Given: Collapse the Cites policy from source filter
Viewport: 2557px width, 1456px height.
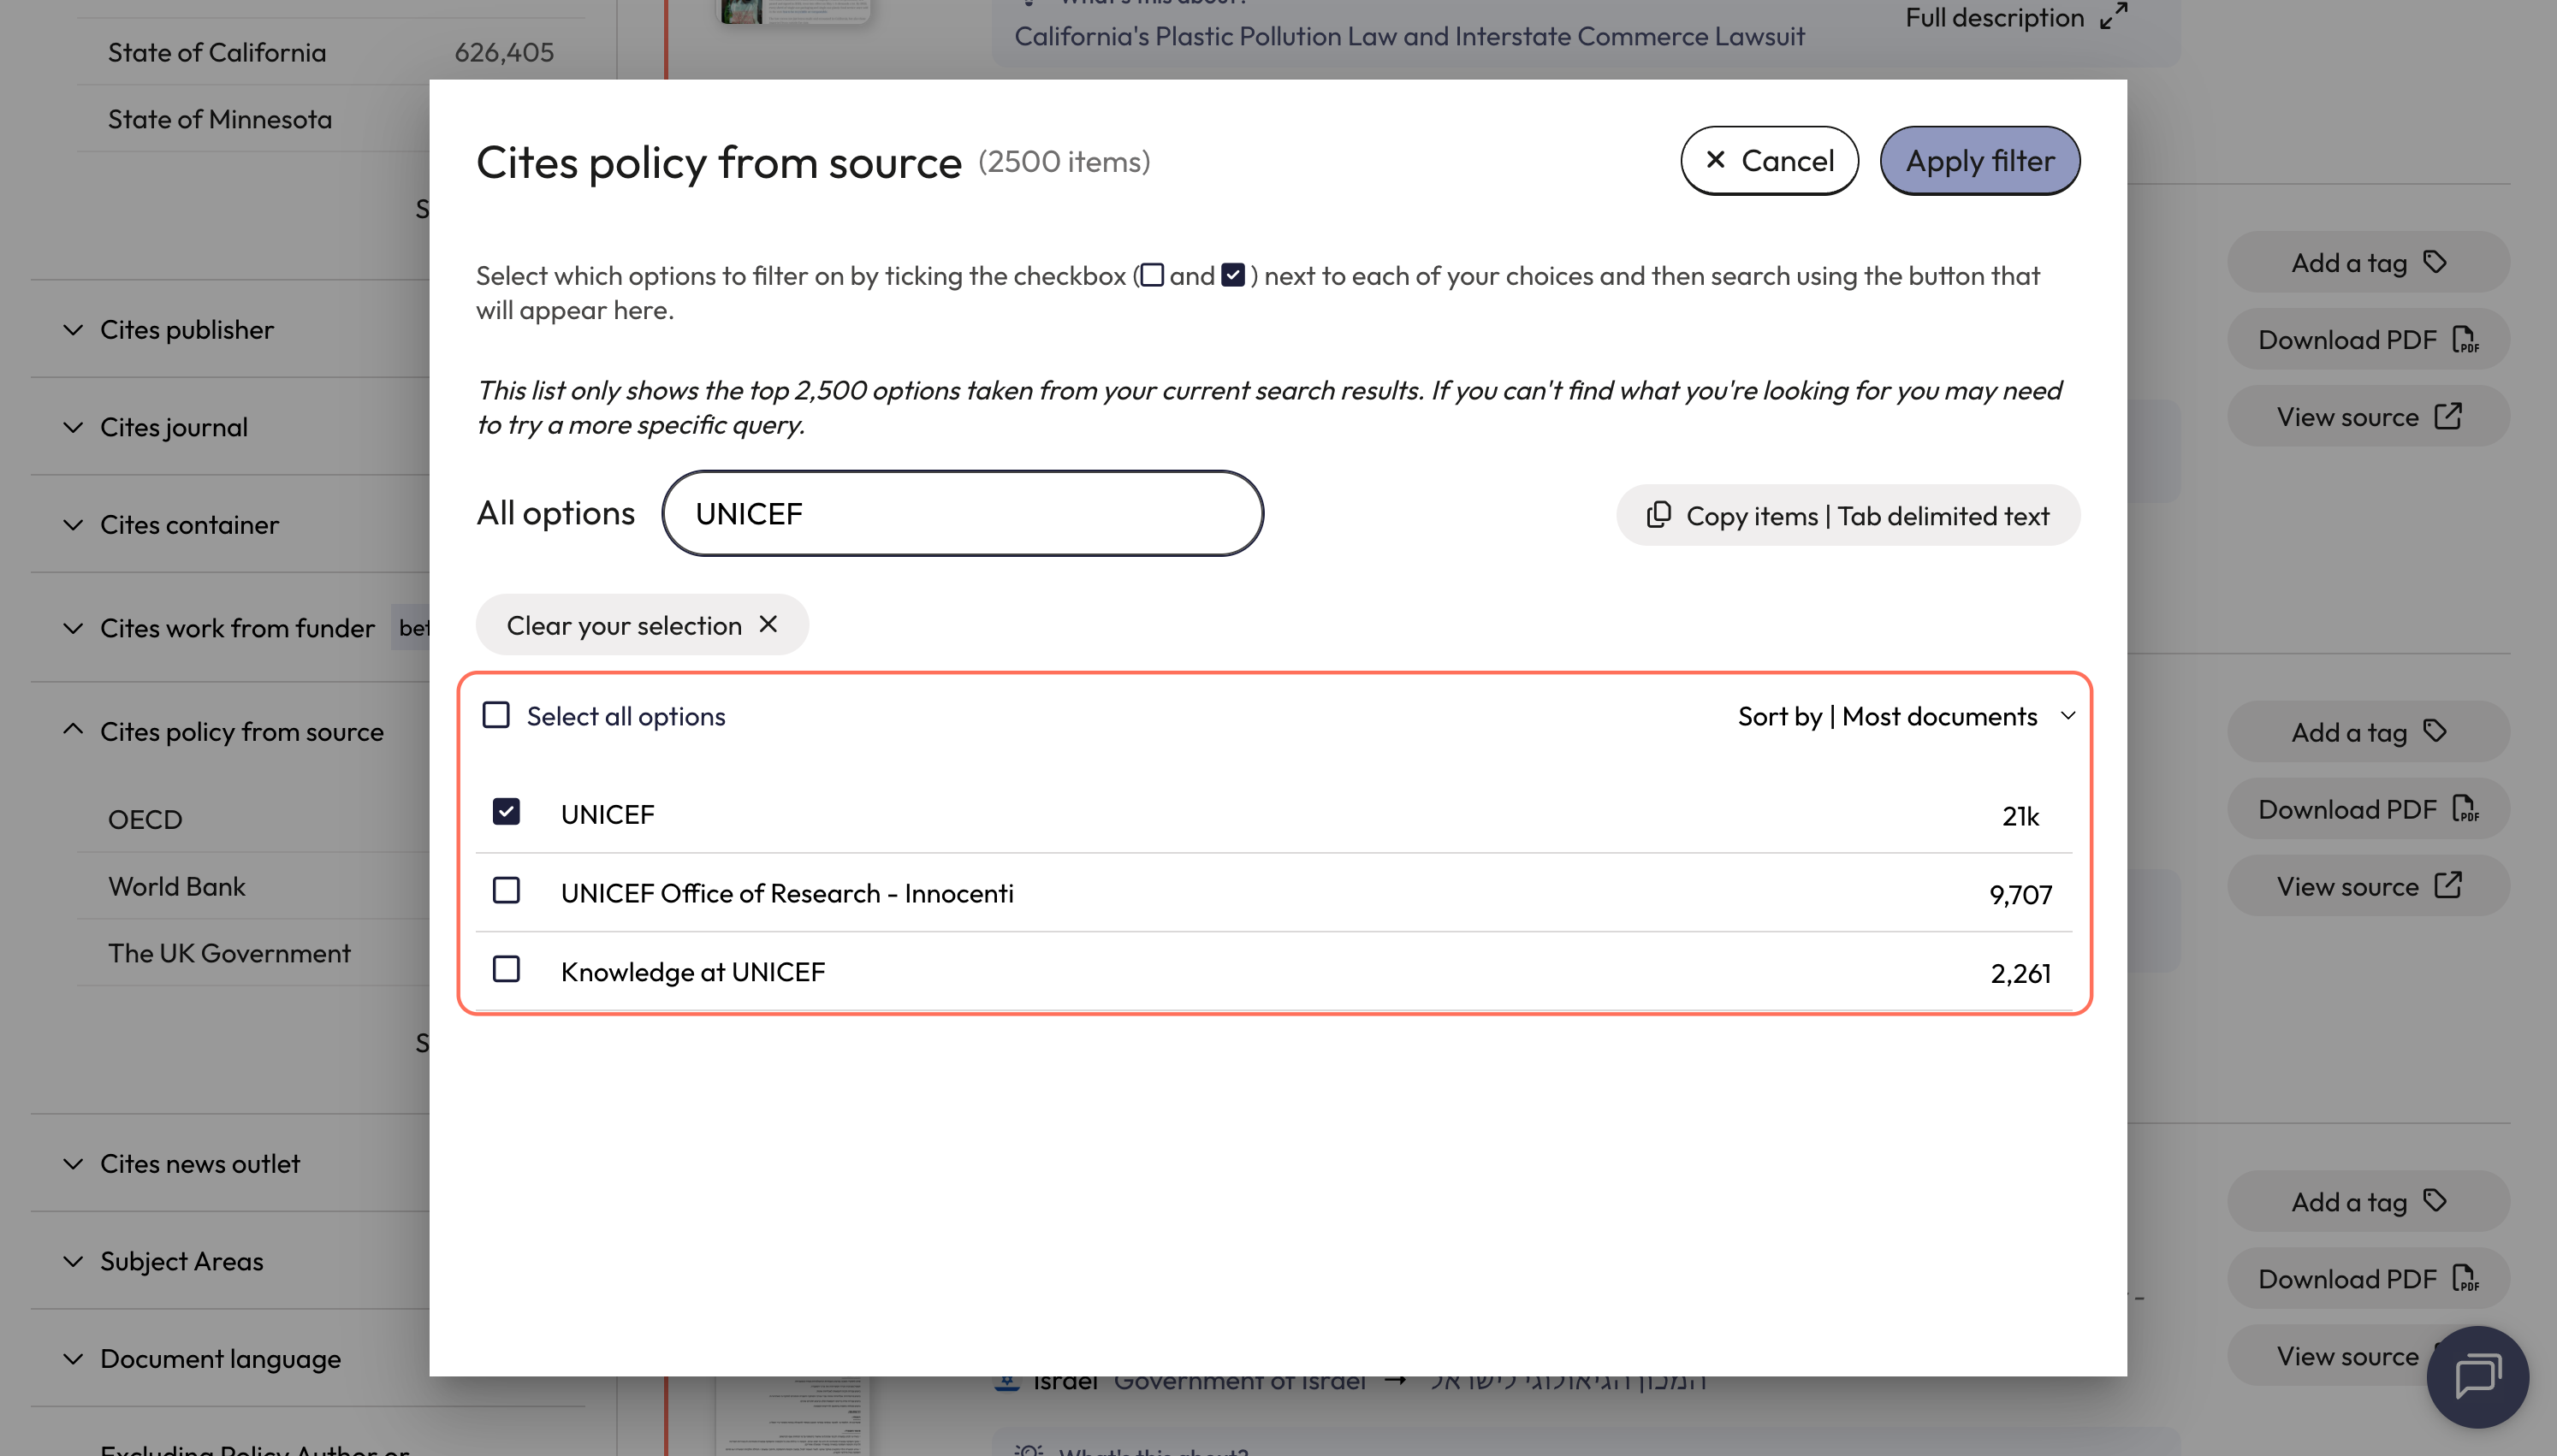Looking at the screenshot, I should 73,730.
